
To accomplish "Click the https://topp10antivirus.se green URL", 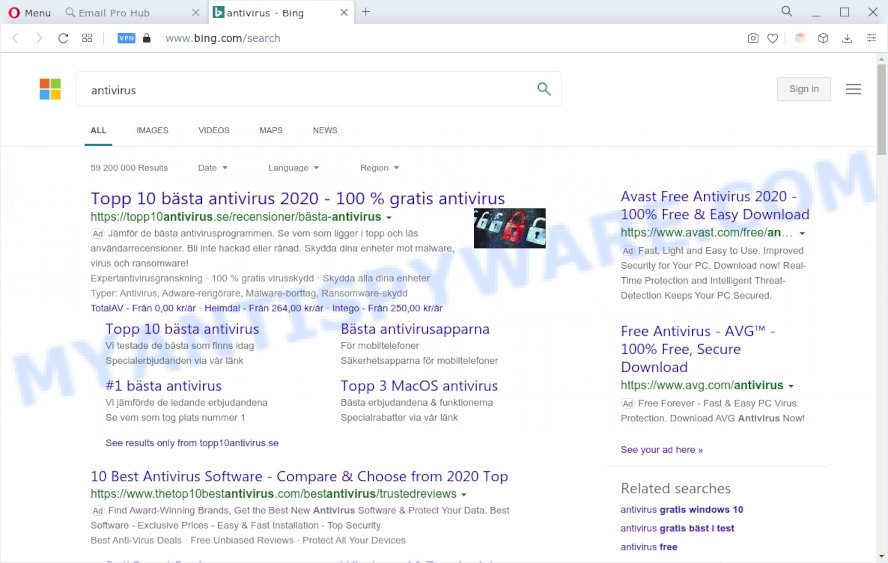I will (236, 217).
